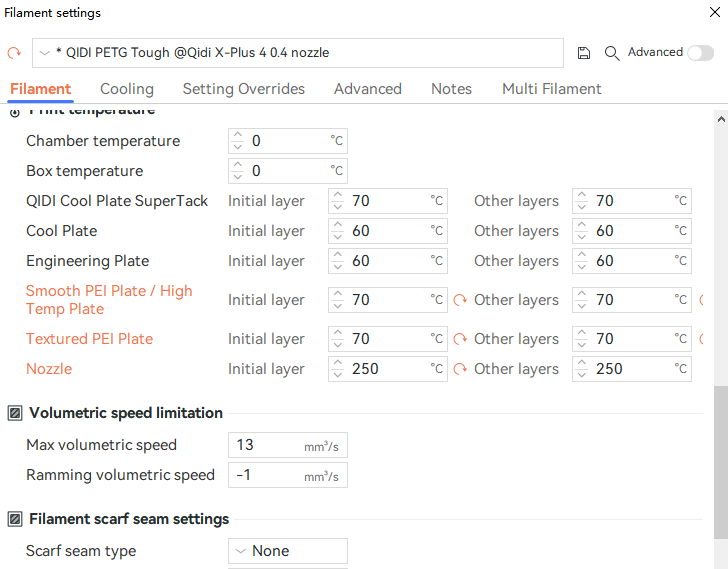This screenshot has height=569, width=728.
Task: Switch to the Cooling tab
Action: 127,89
